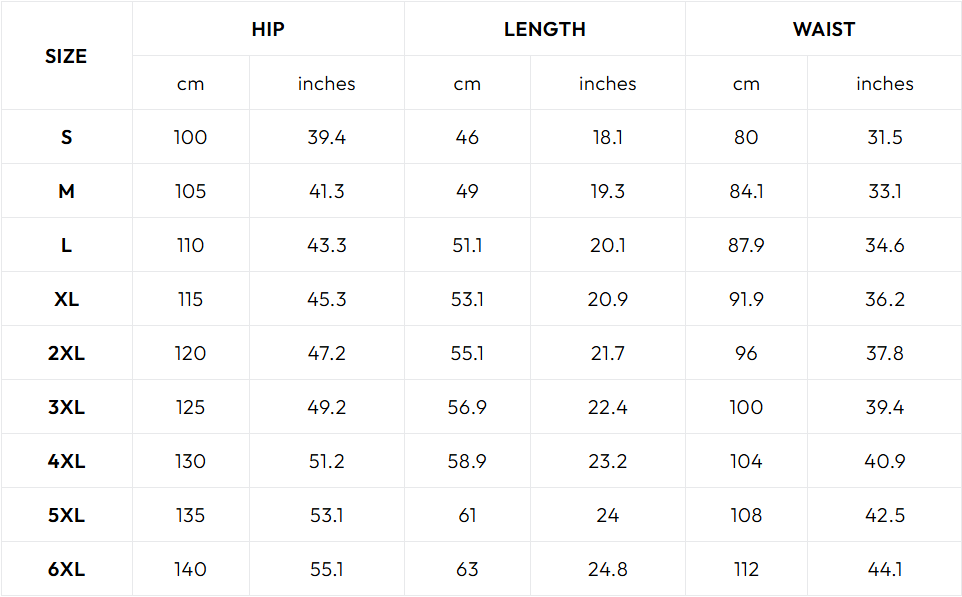This screenshot has height=597, width=962.
Task: Click the cm subheader under WAIST
Action: coord(746,84)
